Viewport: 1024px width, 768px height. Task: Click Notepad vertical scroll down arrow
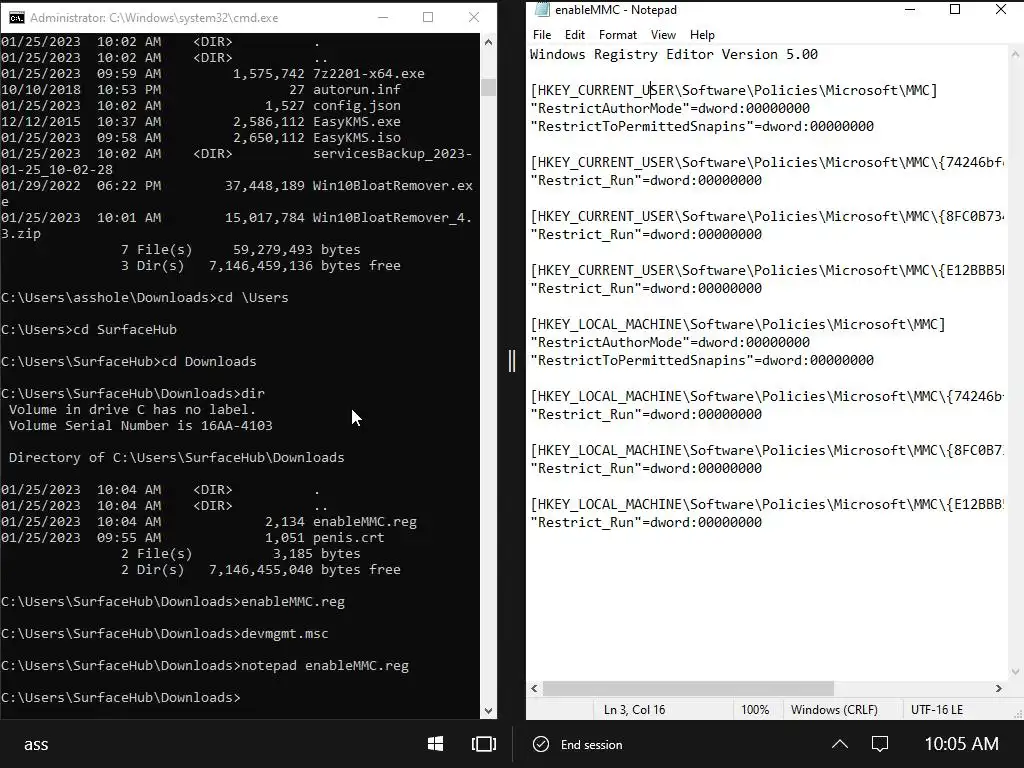[x=1016, y=671]
